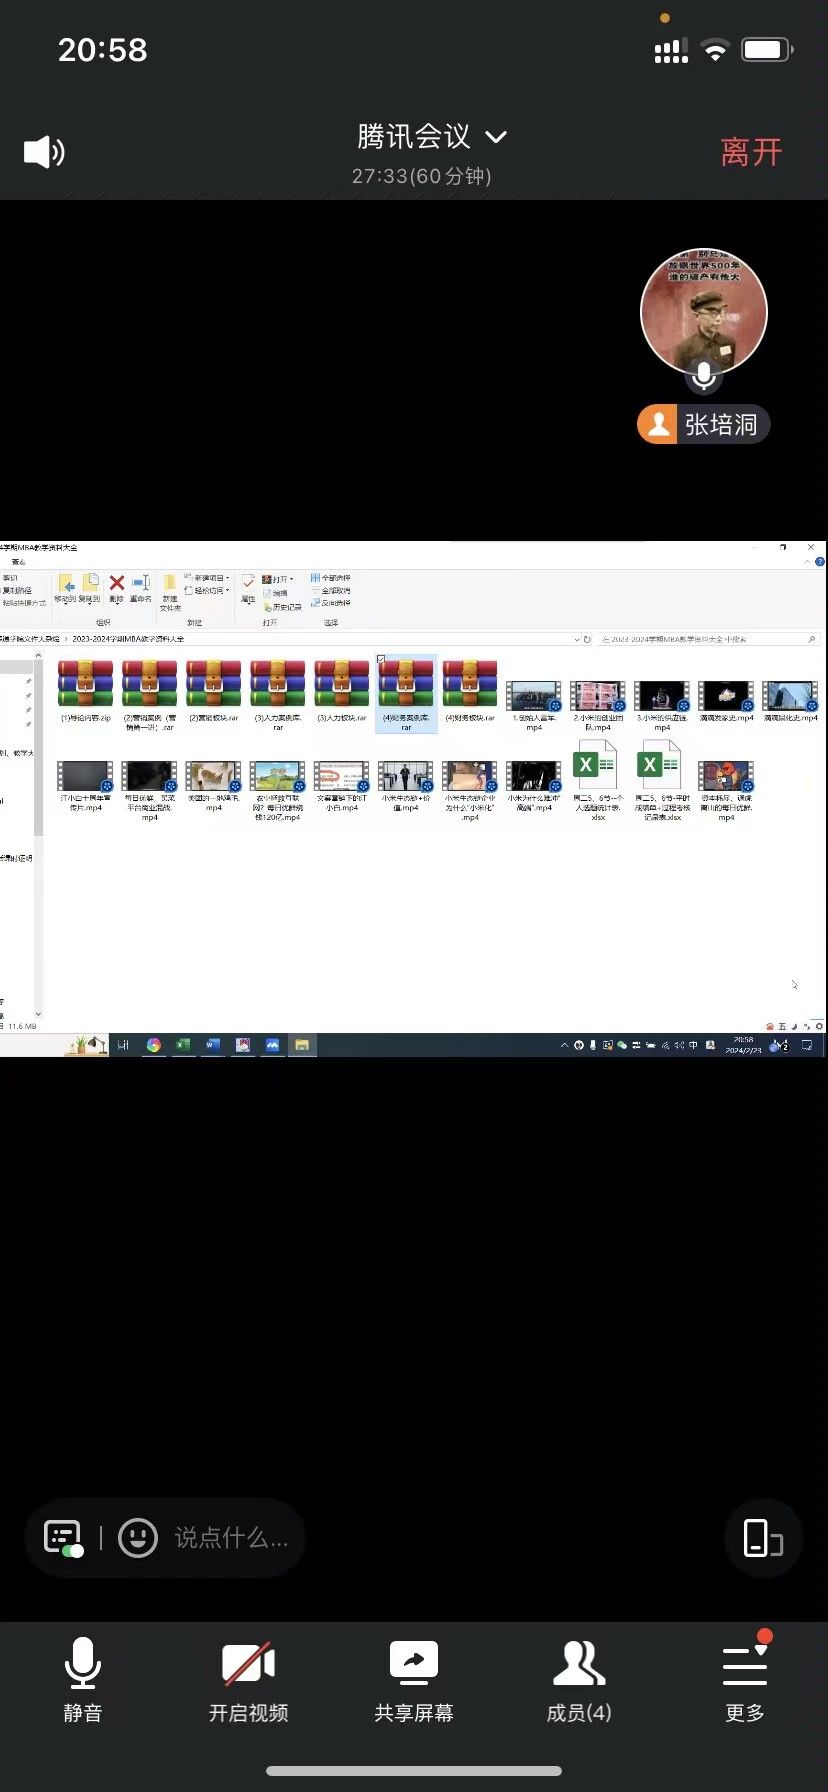Viewport: 828px width, 1792px height.
Task: Tap the chat message bubble icon
Action: tap(63, 1537)
